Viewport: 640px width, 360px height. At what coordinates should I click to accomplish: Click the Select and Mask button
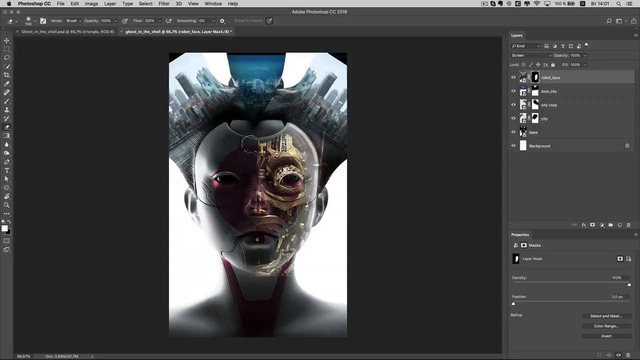(x=606, y=316)
